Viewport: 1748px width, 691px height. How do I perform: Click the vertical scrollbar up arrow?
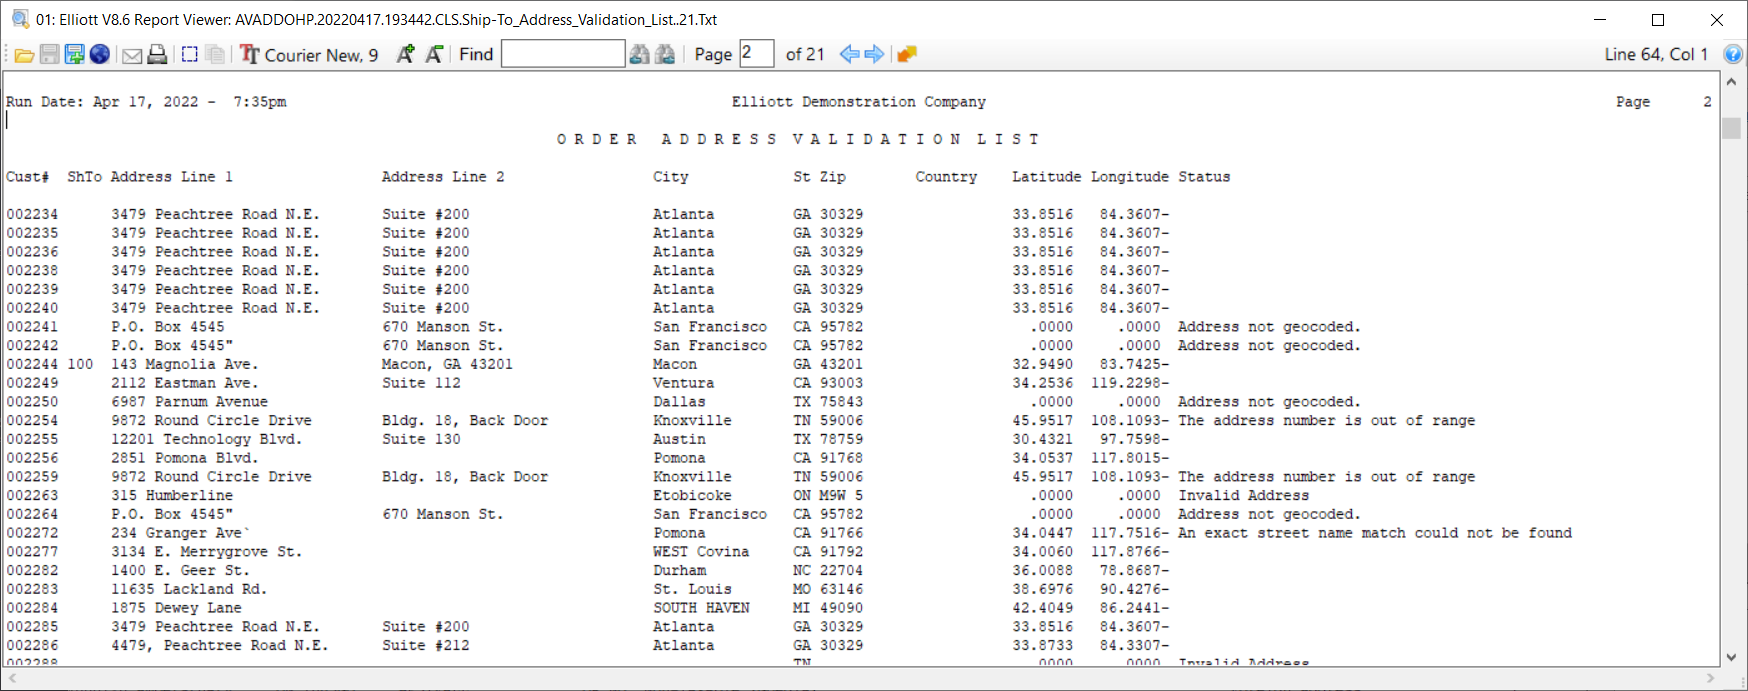pos(1731,82)
